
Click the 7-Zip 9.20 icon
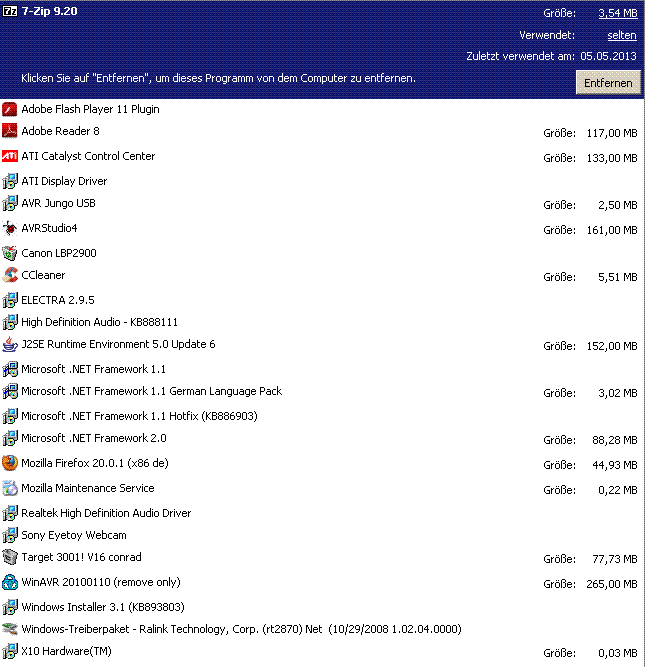click(9, 11)
